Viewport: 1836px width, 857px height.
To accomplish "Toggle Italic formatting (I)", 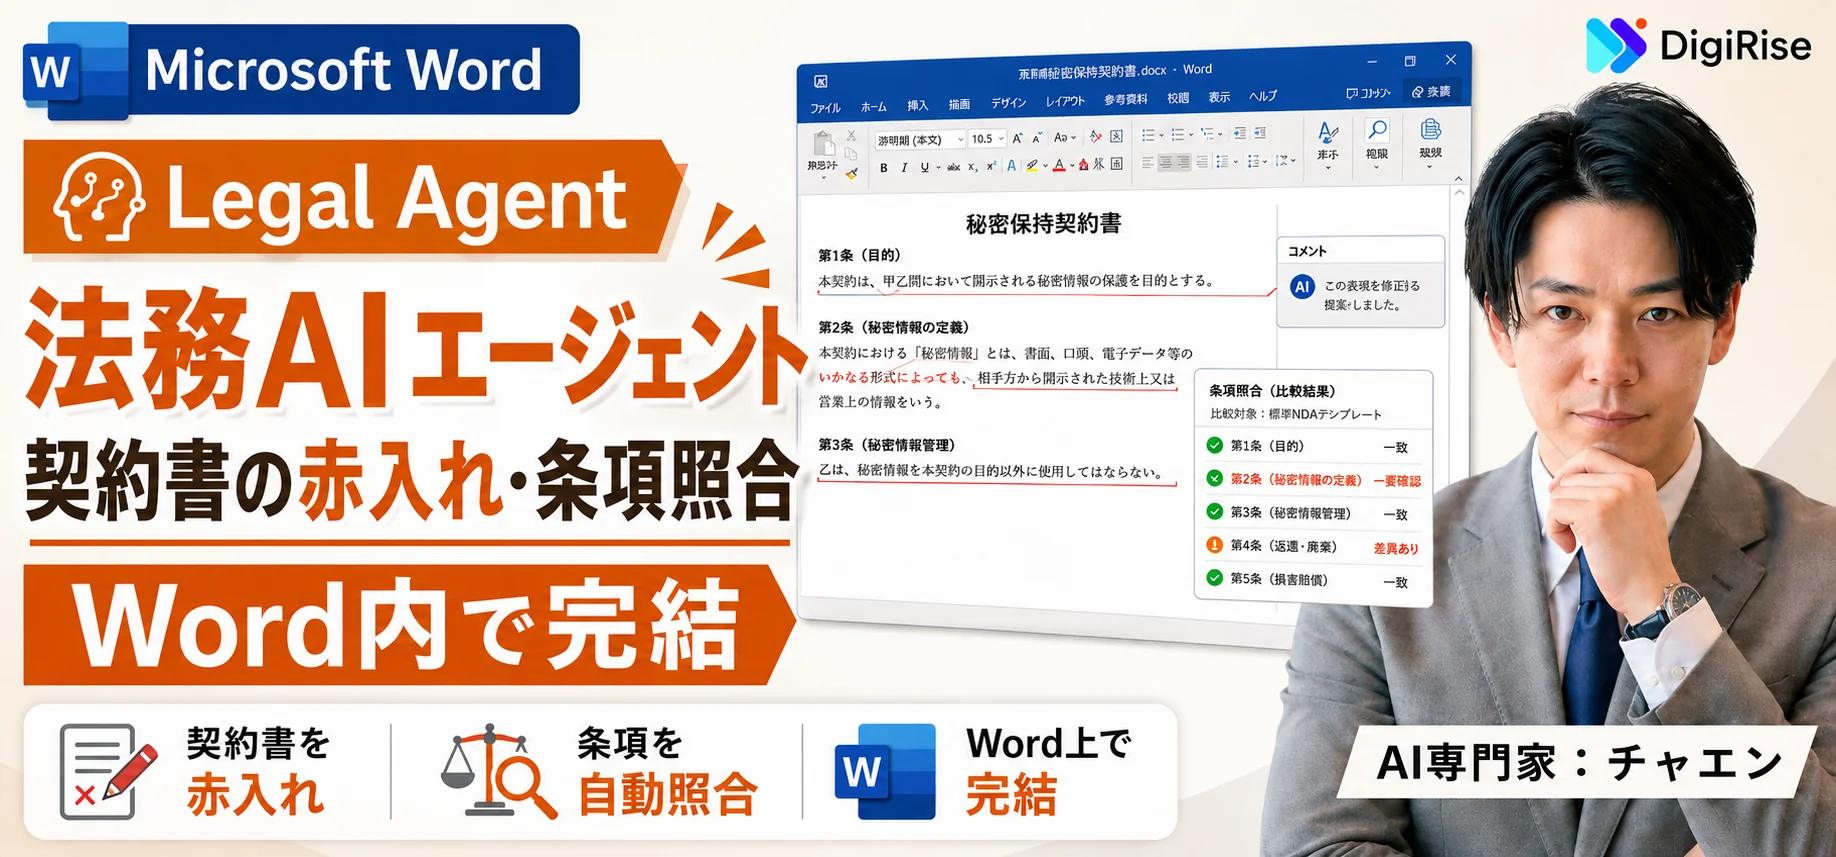I will coord(904,167).
